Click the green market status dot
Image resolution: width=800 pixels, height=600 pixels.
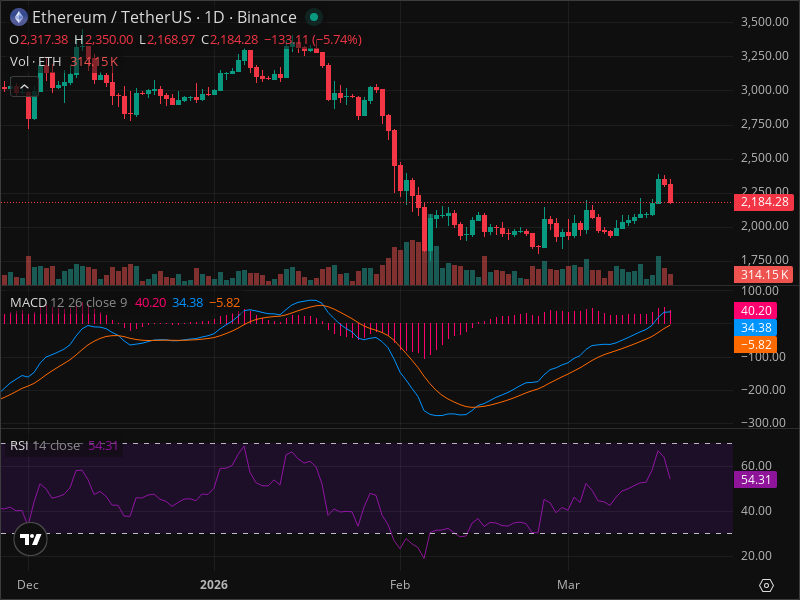point(314,17)
